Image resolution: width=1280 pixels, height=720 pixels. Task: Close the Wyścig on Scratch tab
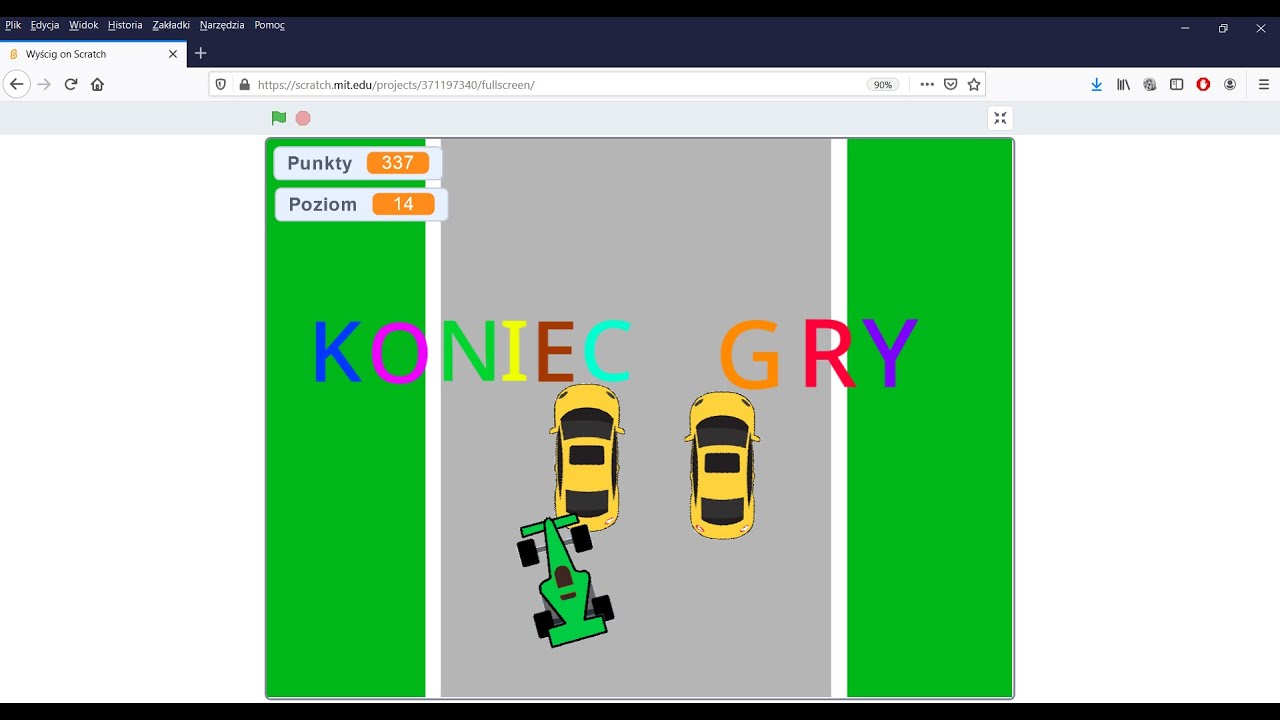click(x=173, y=54)
